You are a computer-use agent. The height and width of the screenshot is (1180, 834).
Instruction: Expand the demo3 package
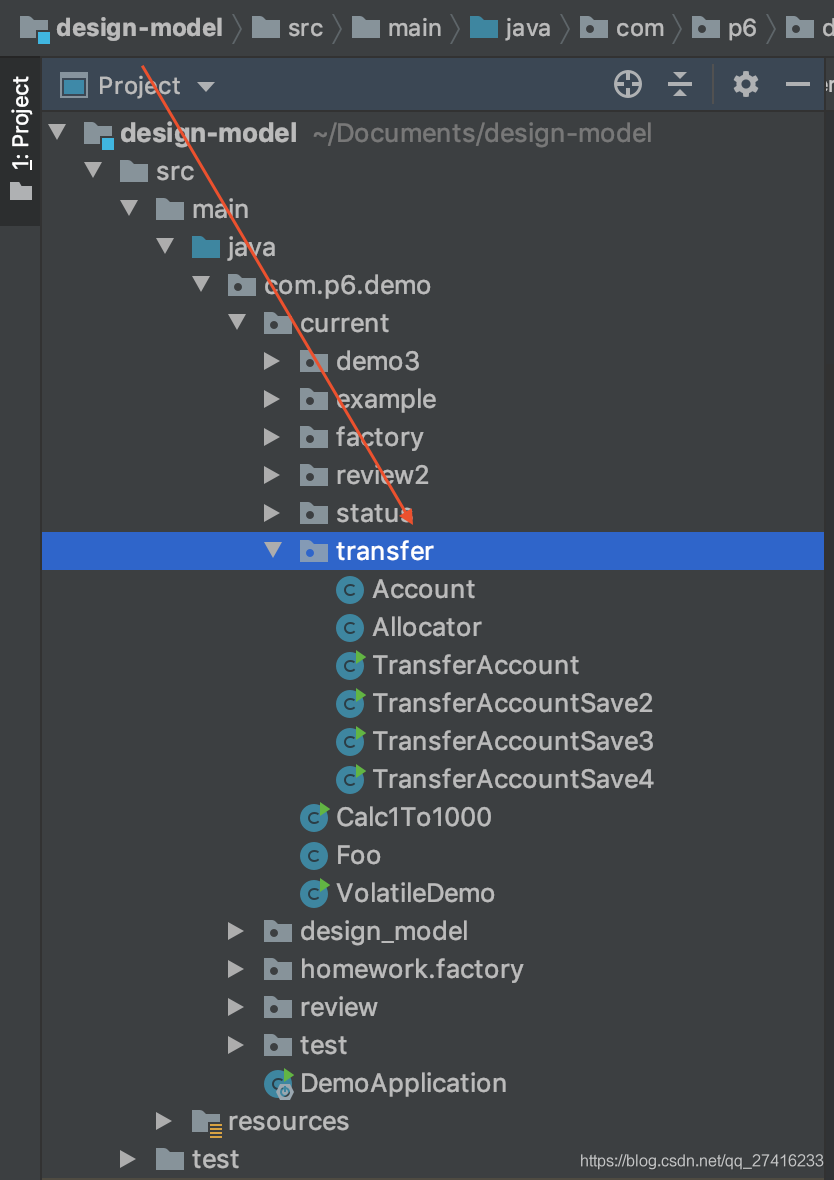(272, 361)
